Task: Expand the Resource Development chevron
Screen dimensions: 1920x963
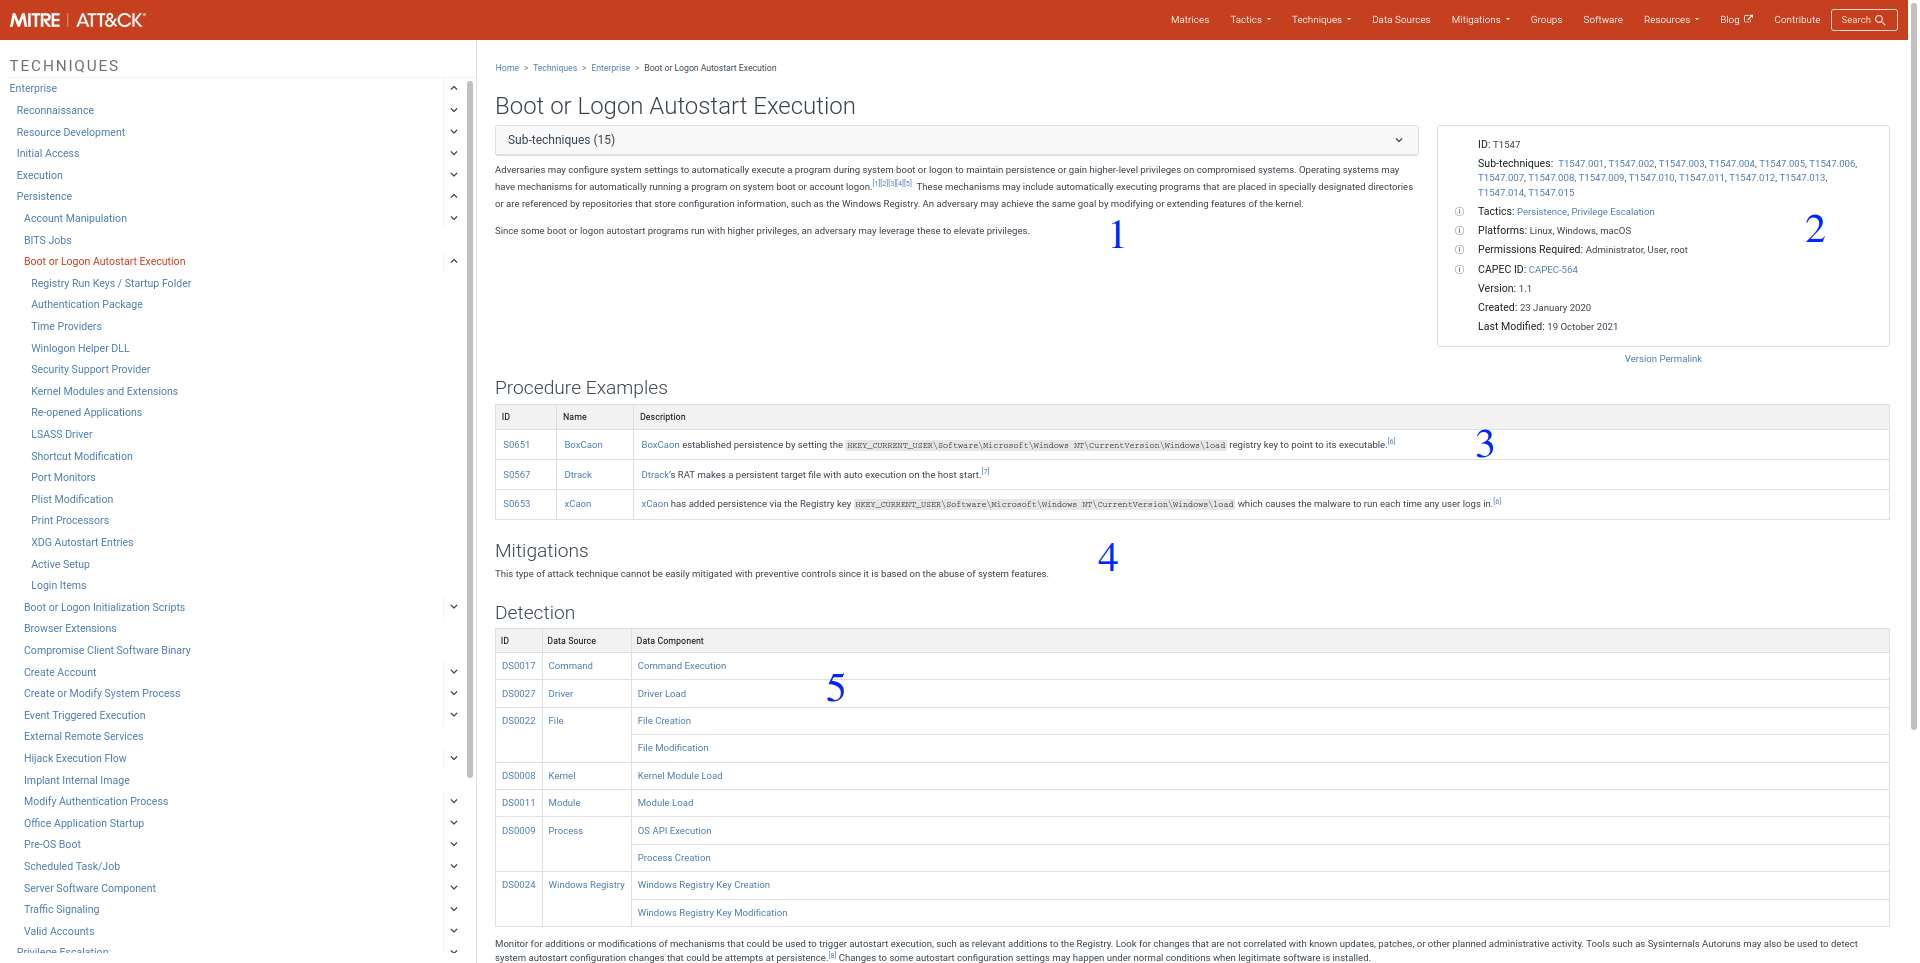Action: pyautogui.click(x=454, y=132)
